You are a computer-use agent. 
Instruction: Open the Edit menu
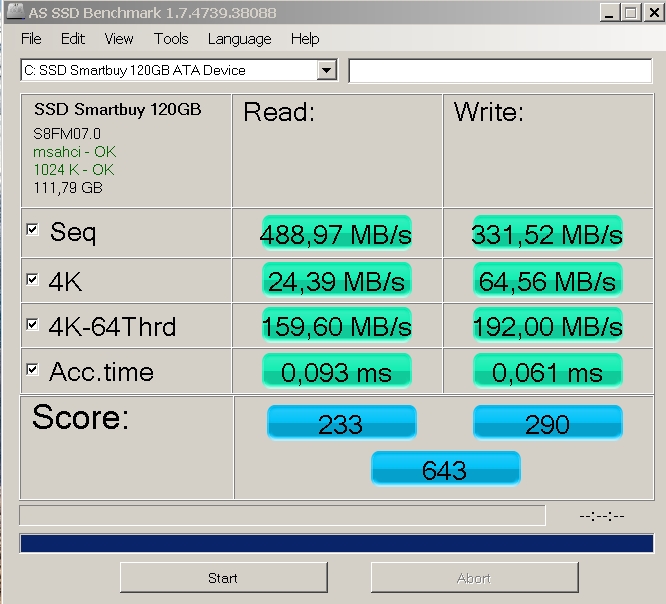click(73, 39)
